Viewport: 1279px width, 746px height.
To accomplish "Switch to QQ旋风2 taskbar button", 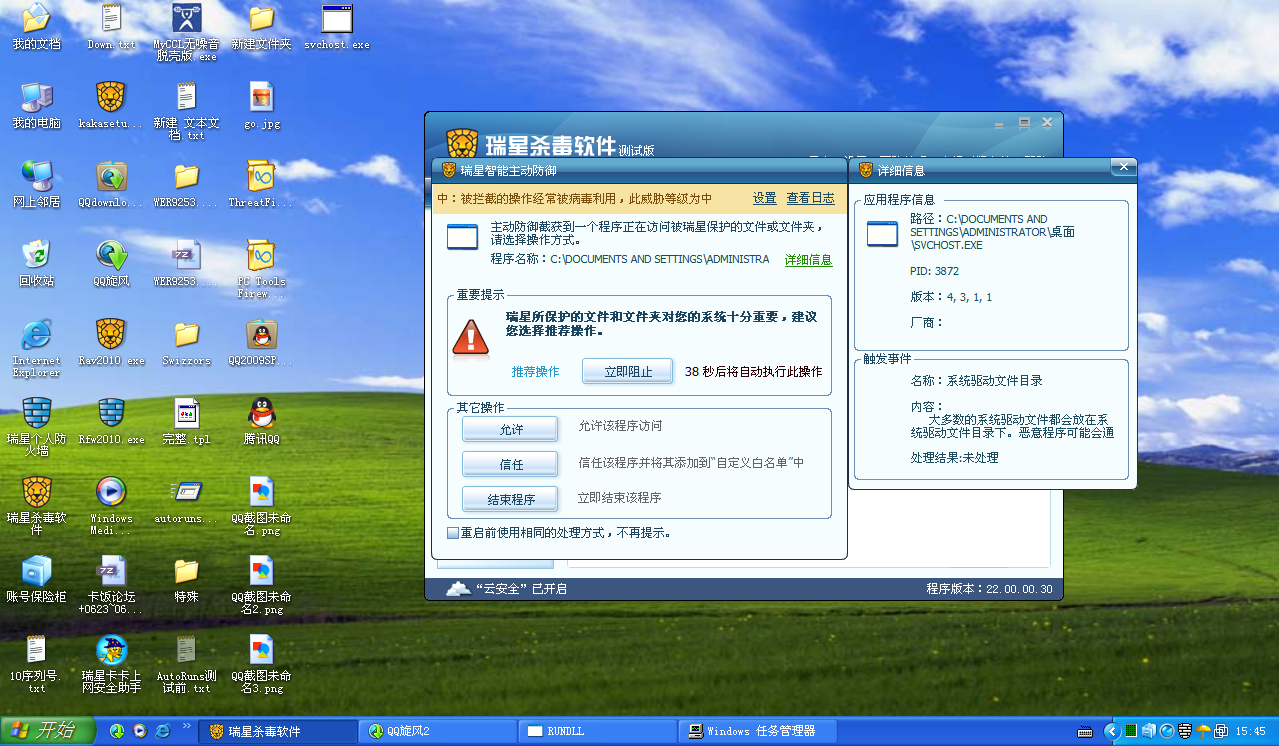I will pyautogui.click(x=438, y=731).
